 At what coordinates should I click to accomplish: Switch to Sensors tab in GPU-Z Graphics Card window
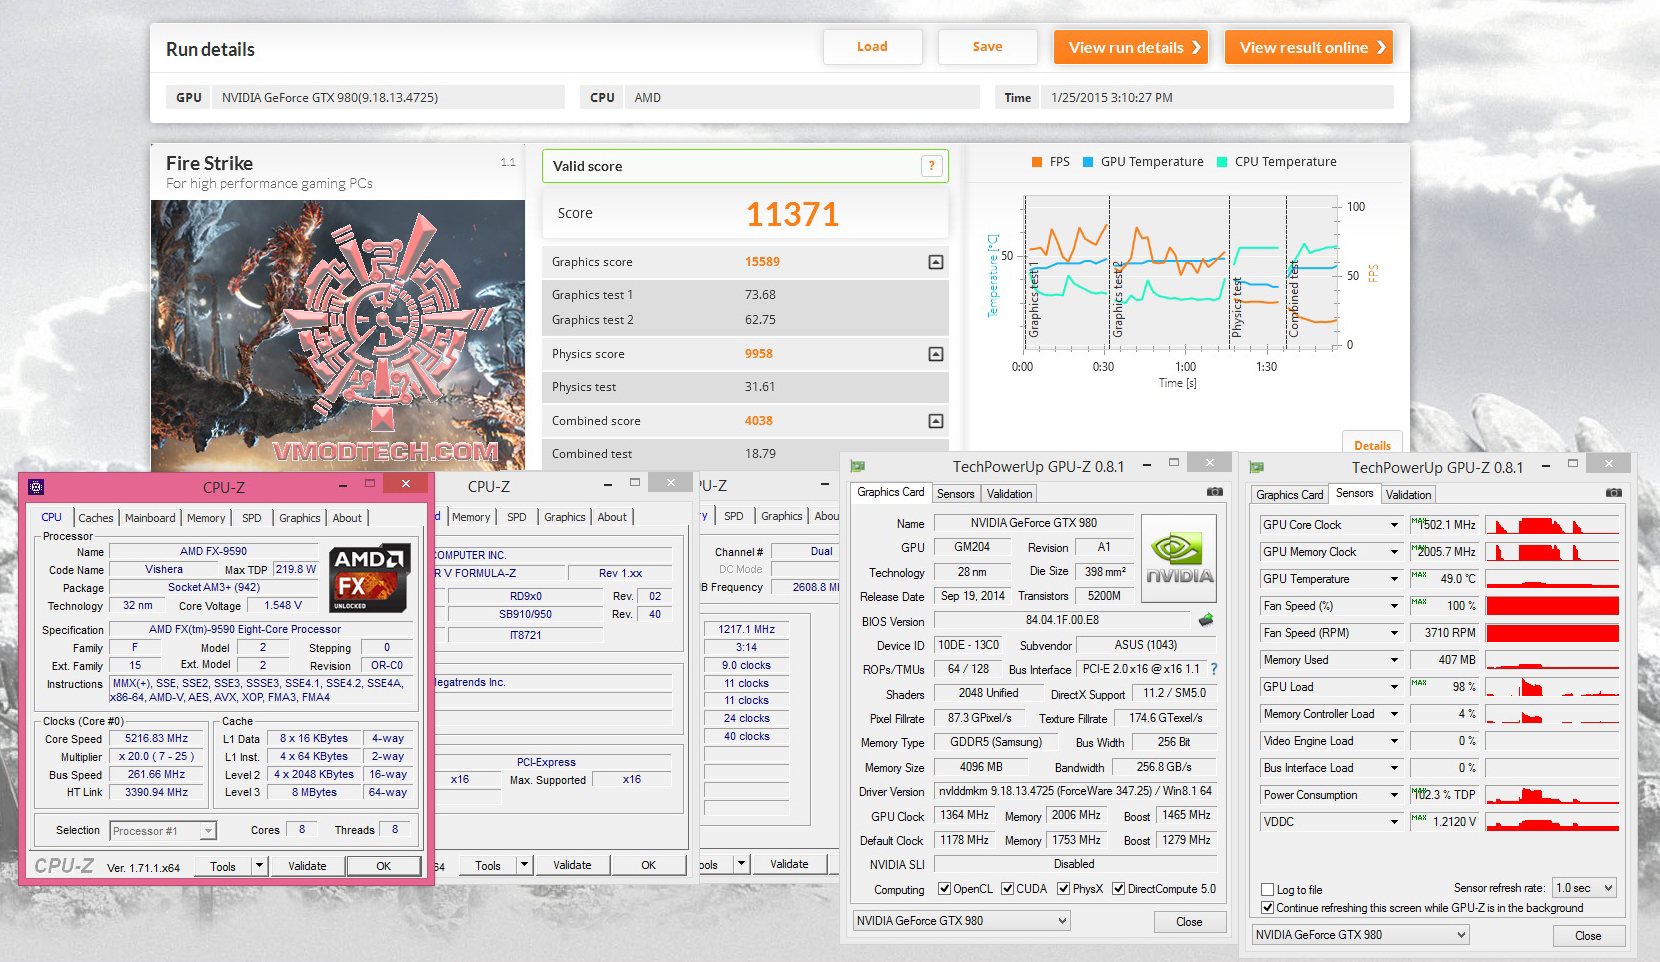click(955, 494)
